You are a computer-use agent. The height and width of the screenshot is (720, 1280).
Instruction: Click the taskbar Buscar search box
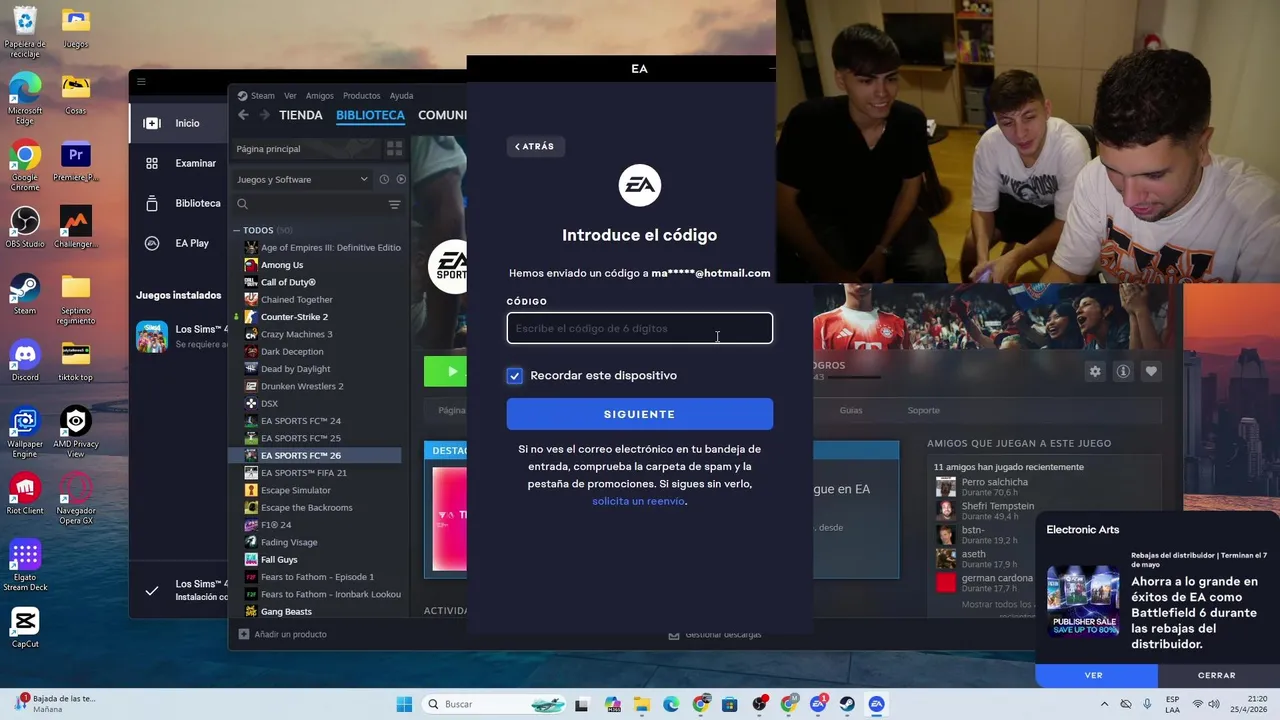[x=494, y=704]
